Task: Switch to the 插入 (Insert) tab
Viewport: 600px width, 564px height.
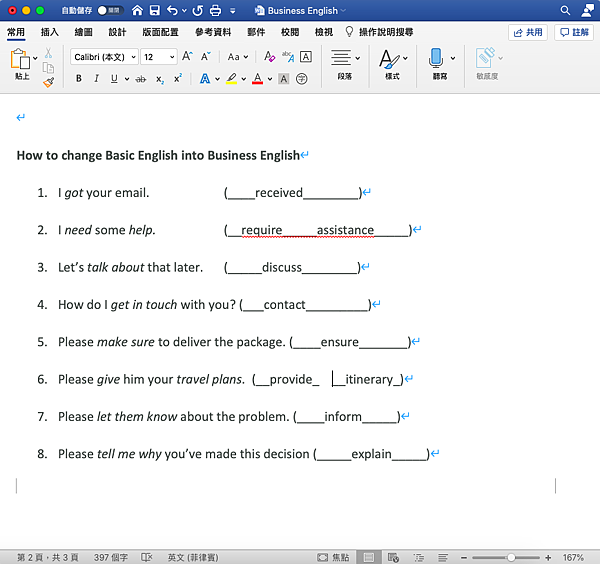Action: coord(50,32)
